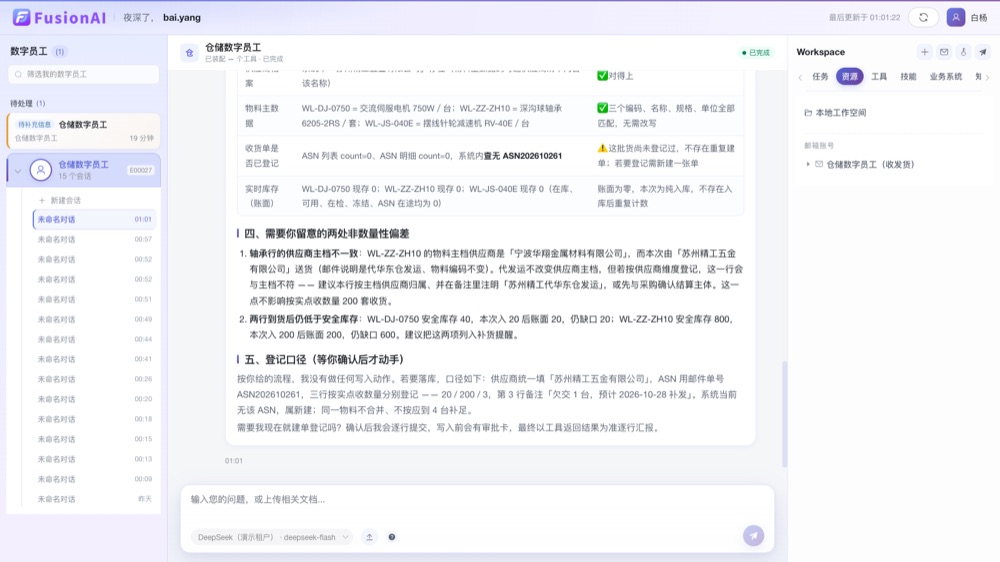Viewport: 1000px width, 562px height.
Task: Open the 未命名对话 from 00:18
Action: pos(94,419)
